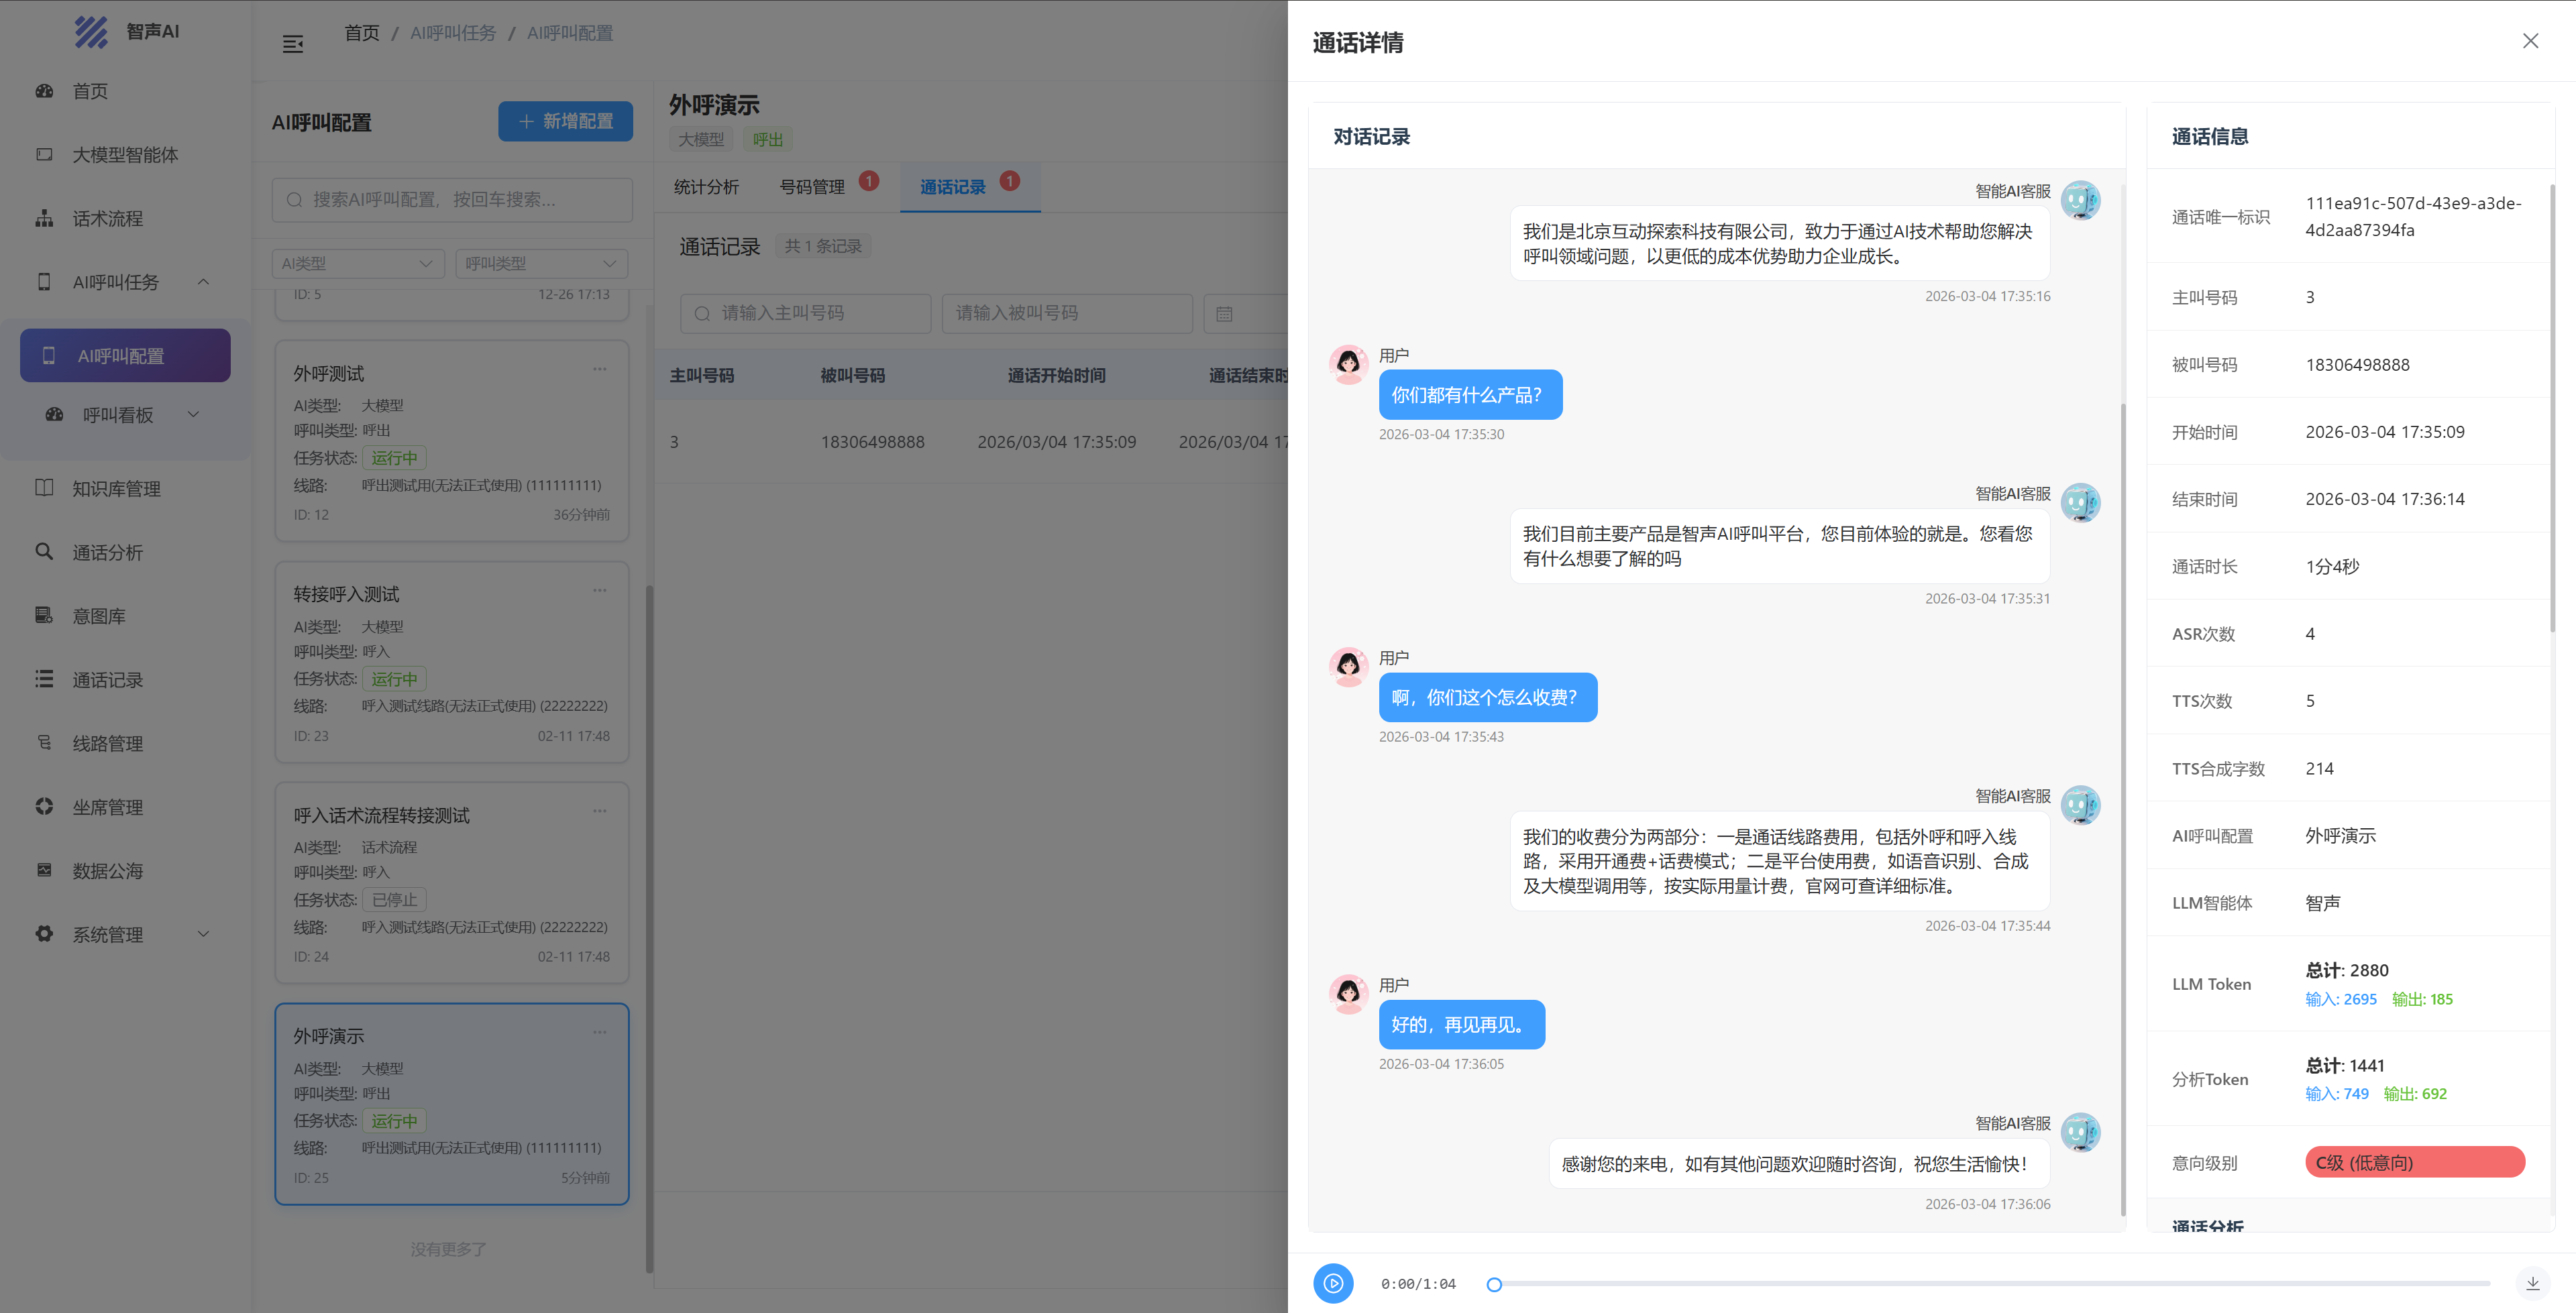2576x1313 pixels.
Task: Go to 通话分析 in the sidebar
Action: pyautogui.click(x=107, y=553)
